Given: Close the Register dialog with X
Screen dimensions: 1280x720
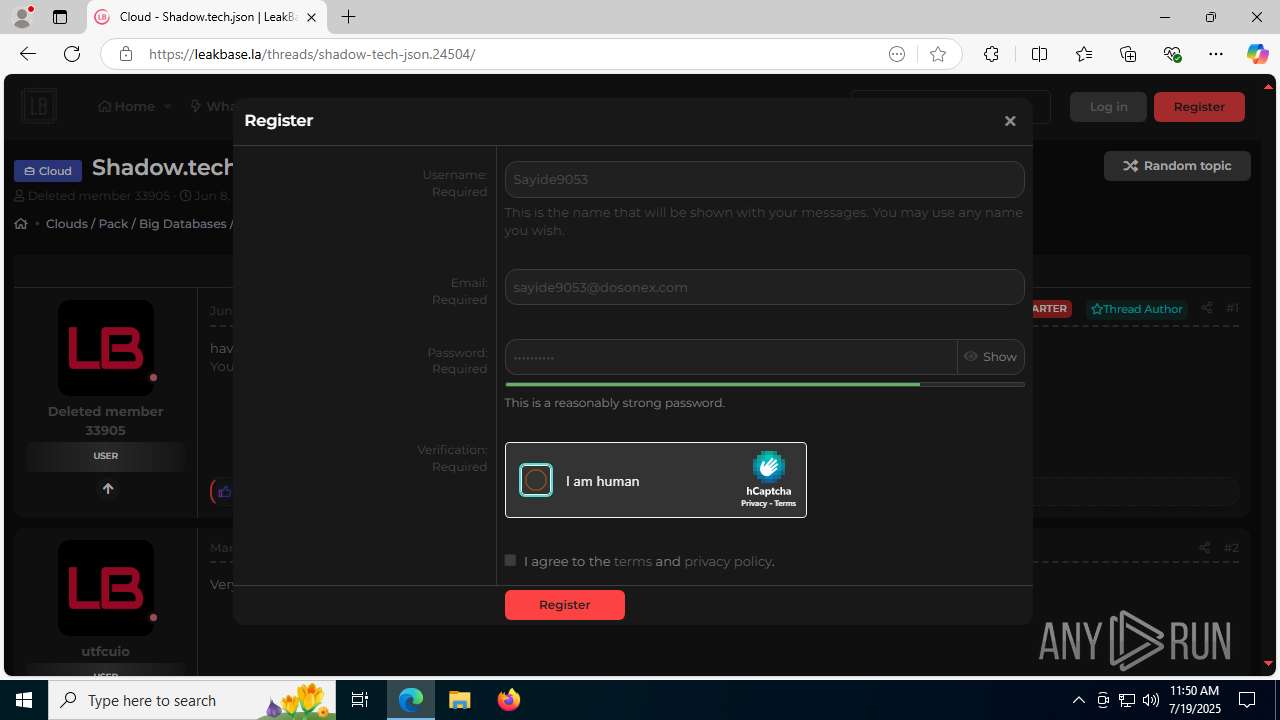Looking at the screenshot, I should 1010,121.
